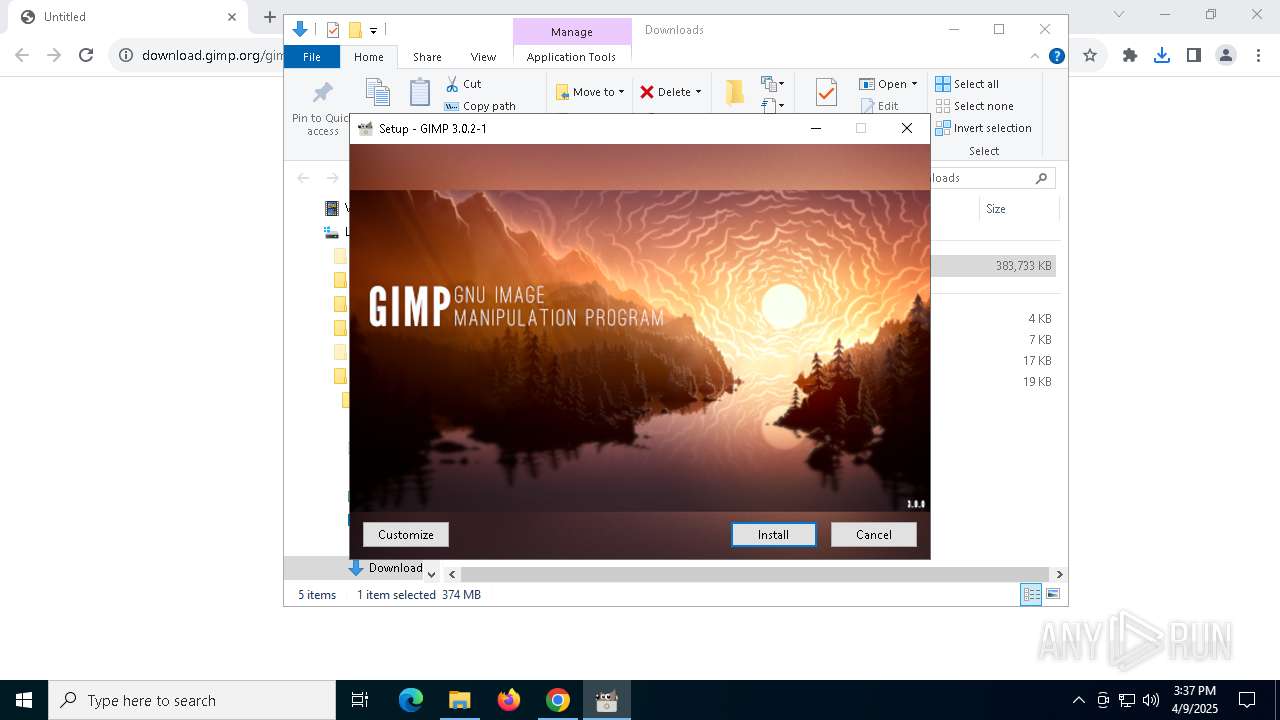The width and height of the screenshot is (1280, 720).
Task: Open Microsoft Edge from taskbar
Action: (x=411, y=700)
